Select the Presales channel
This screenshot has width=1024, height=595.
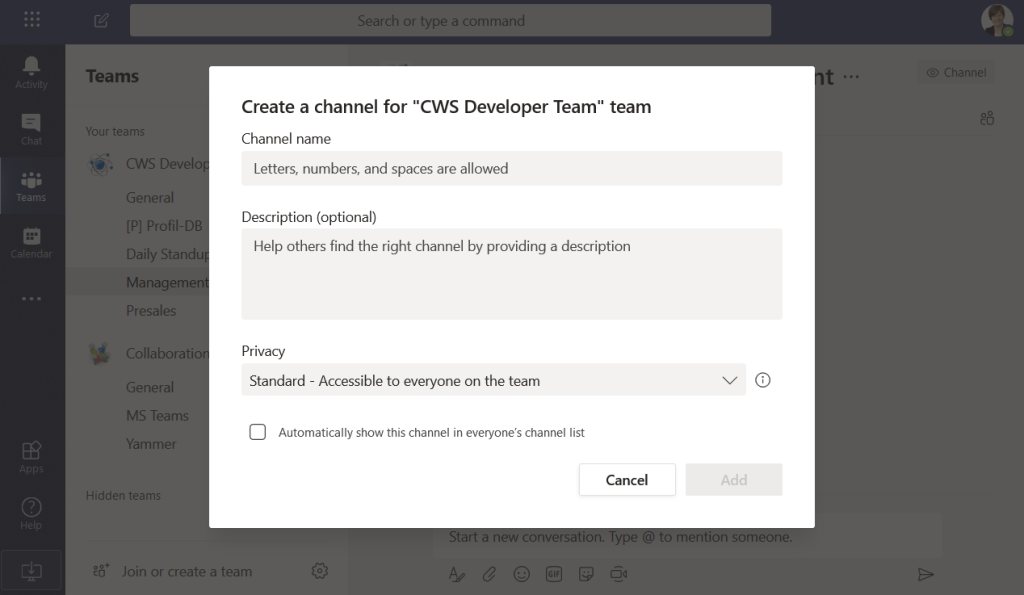coord(151,311)
